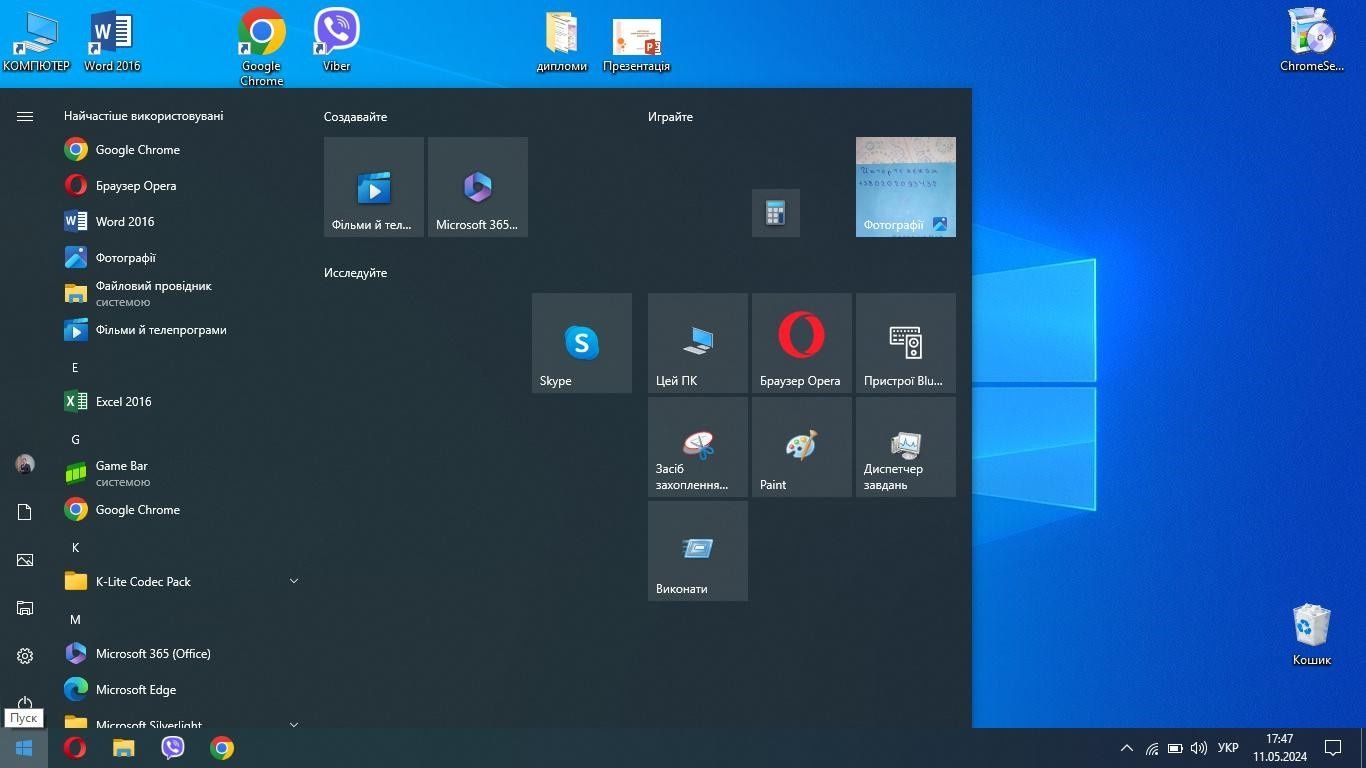The height and width of the screenshot is (768, 1366).
Task: Open Viber from the taskbar
Action: click(173, 748)
